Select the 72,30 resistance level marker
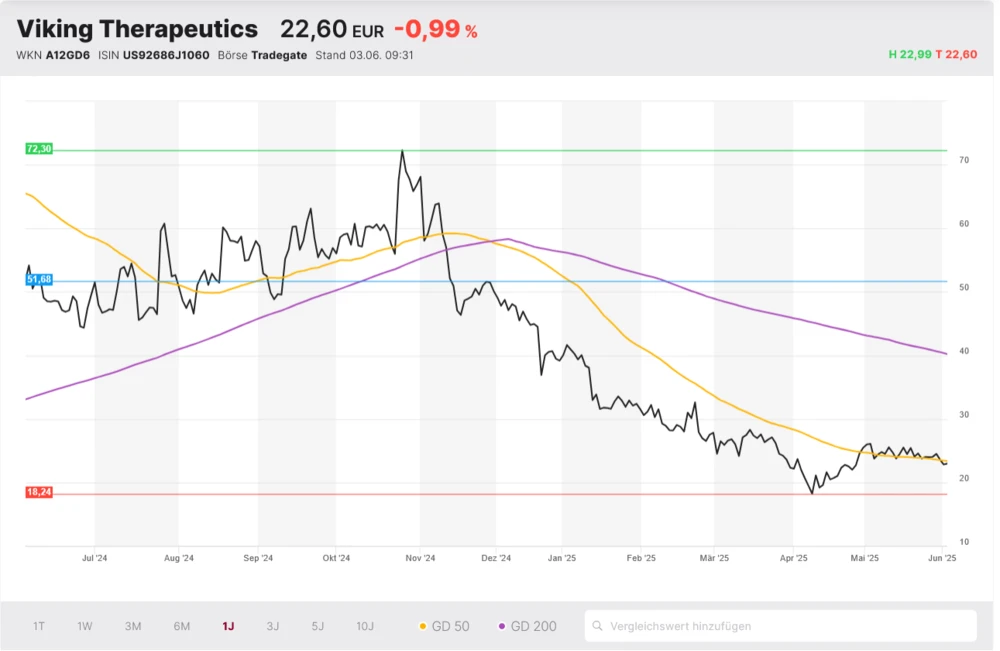The image size is (1000, 651). tap(38, 149)
